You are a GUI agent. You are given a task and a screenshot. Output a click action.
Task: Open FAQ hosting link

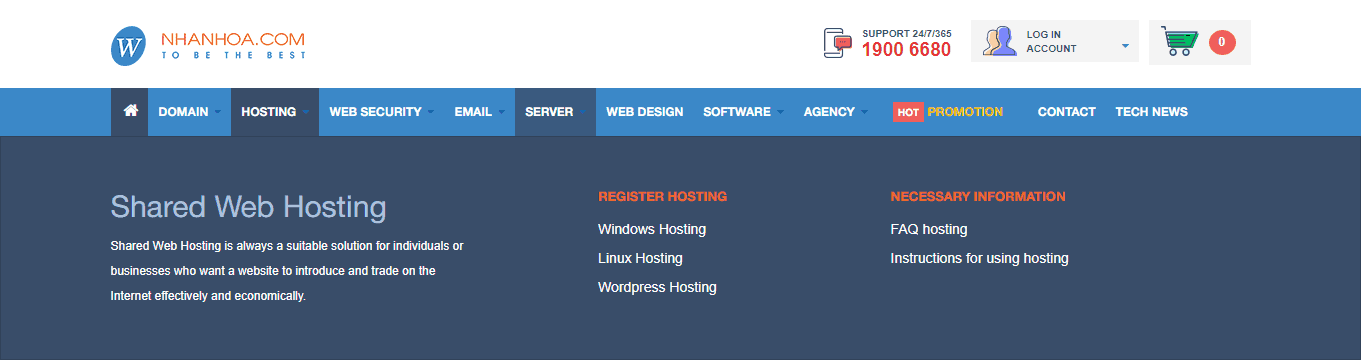(x=929, y=229)
